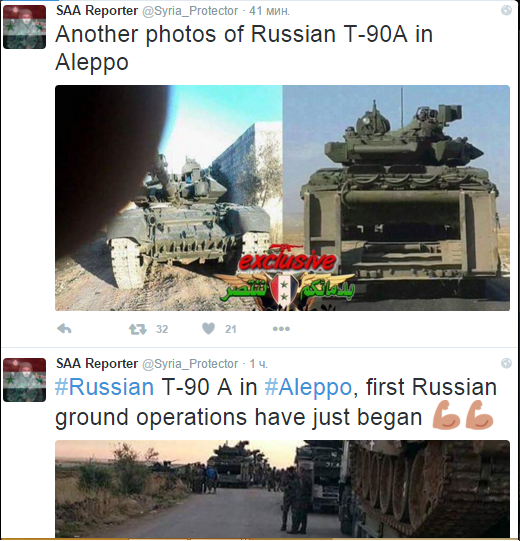The image size is (520, 541).
Task: Click the globe icon on the first tweet
Action: [x=506, y=10]
